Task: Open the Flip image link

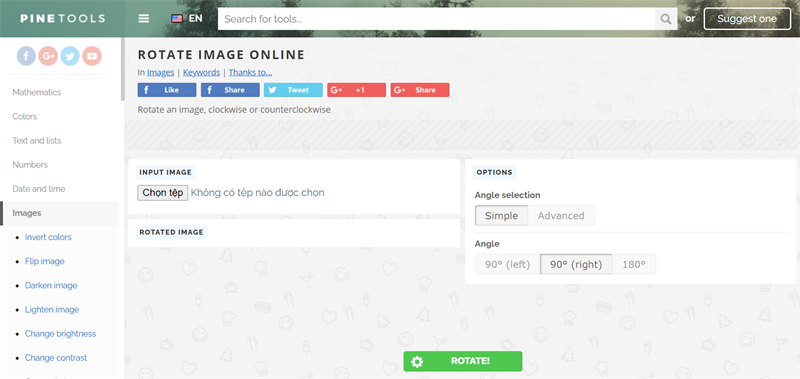Action: point(45,261)
